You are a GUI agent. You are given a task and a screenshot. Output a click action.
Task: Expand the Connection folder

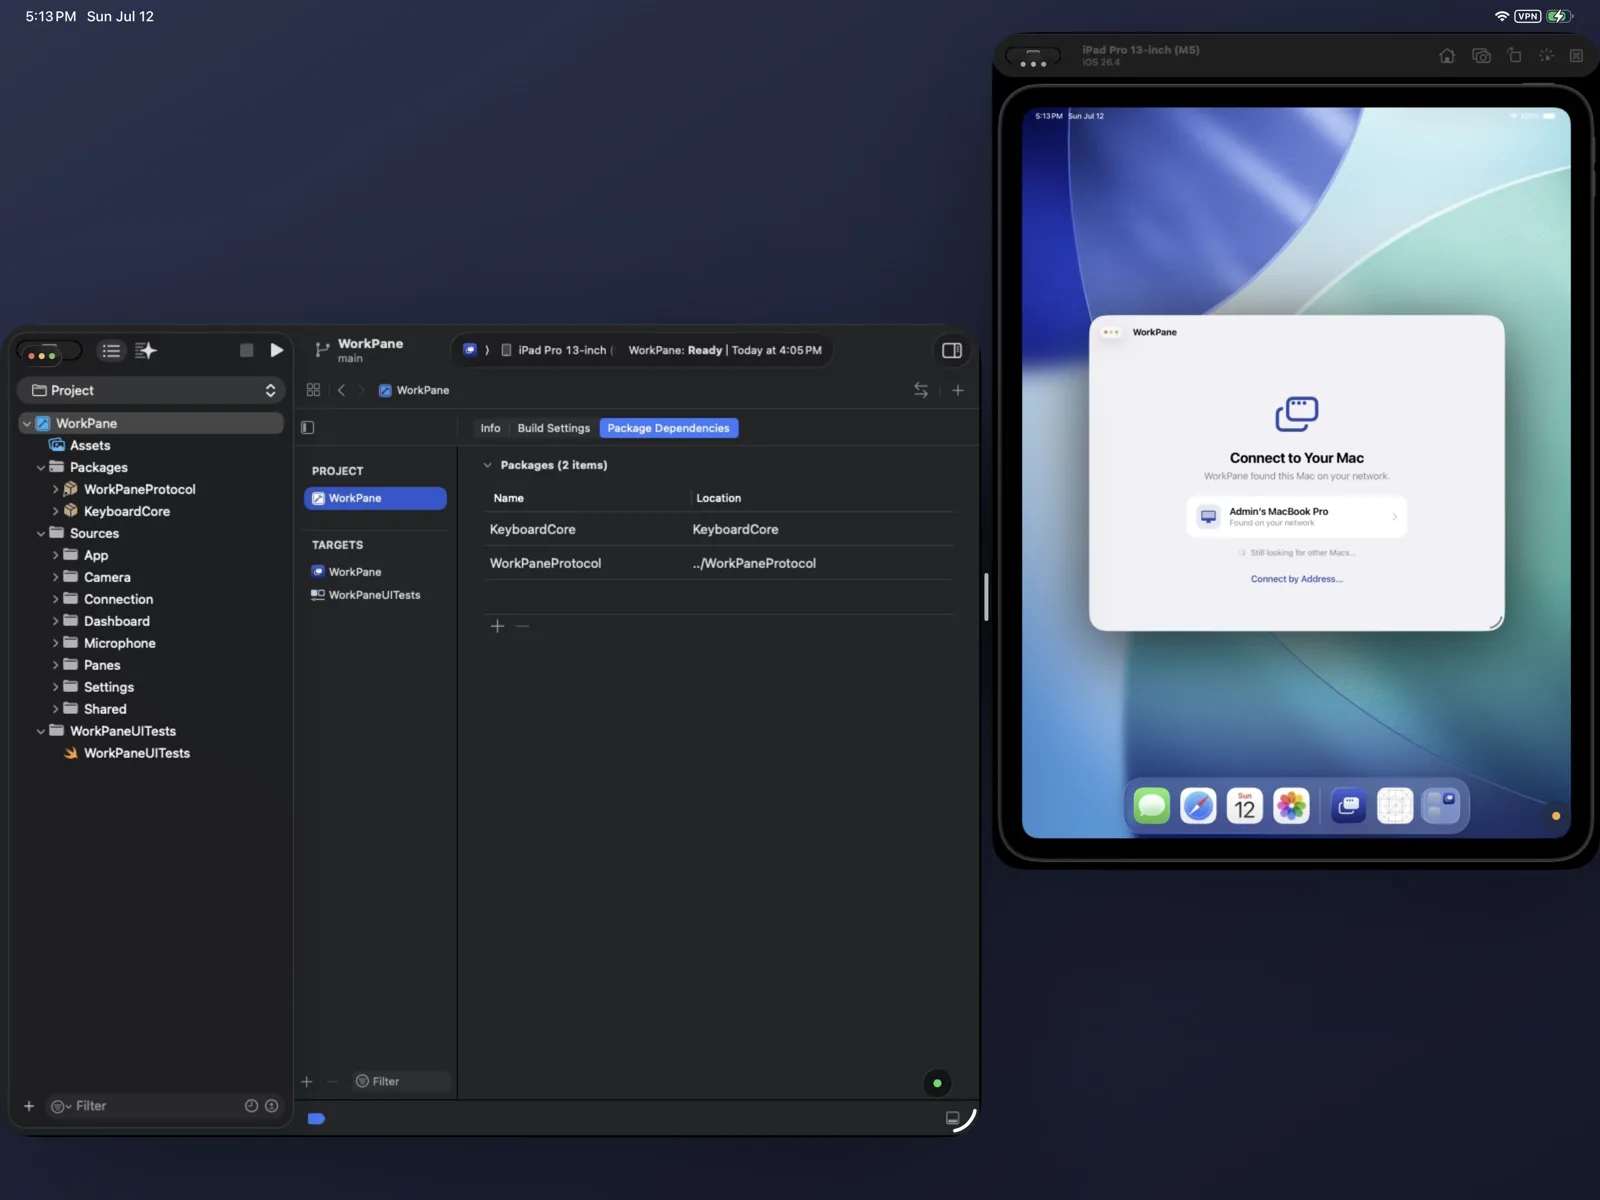coord(55,599)
